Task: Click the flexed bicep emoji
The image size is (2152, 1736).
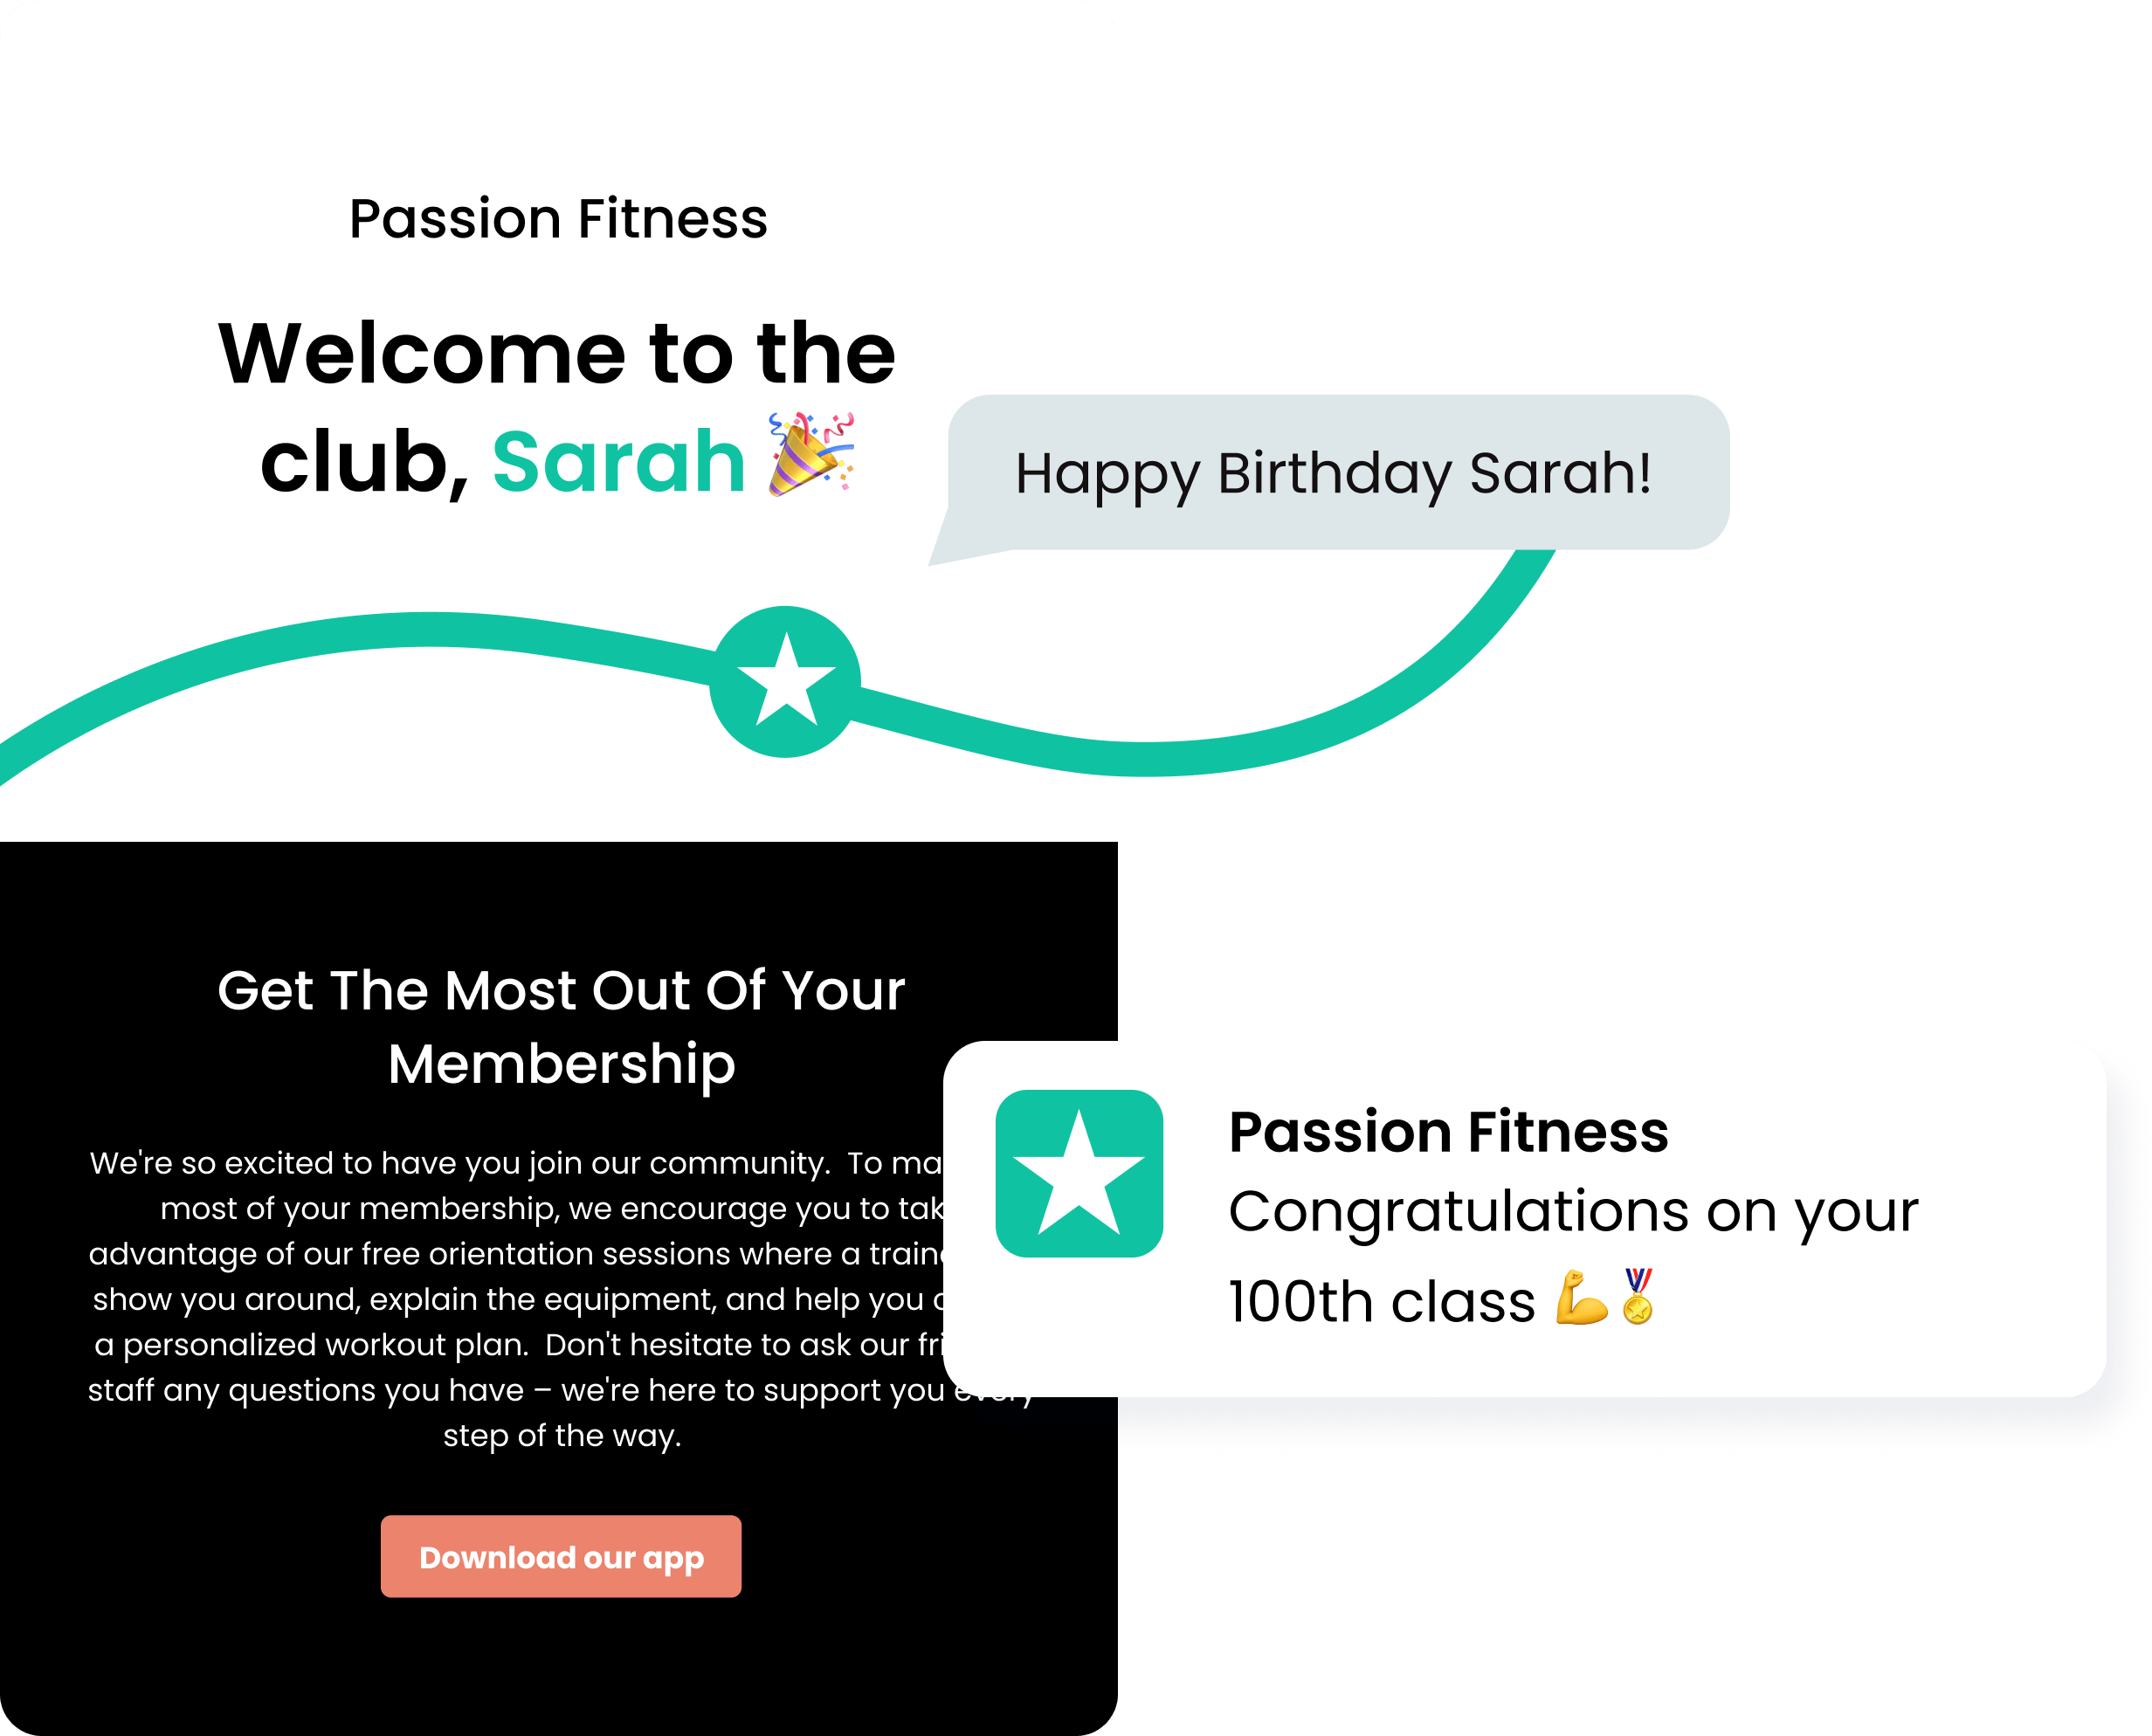Action: coord(1582,1297)
